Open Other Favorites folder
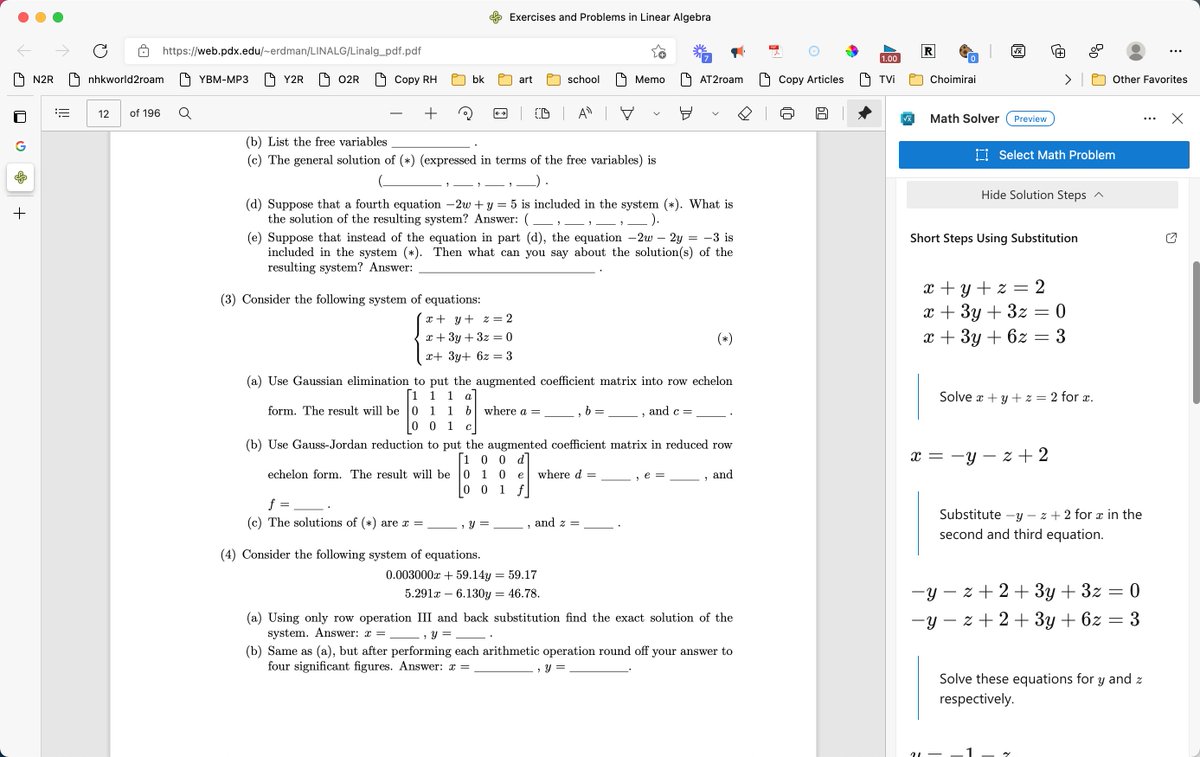 tap(1139, 79)
